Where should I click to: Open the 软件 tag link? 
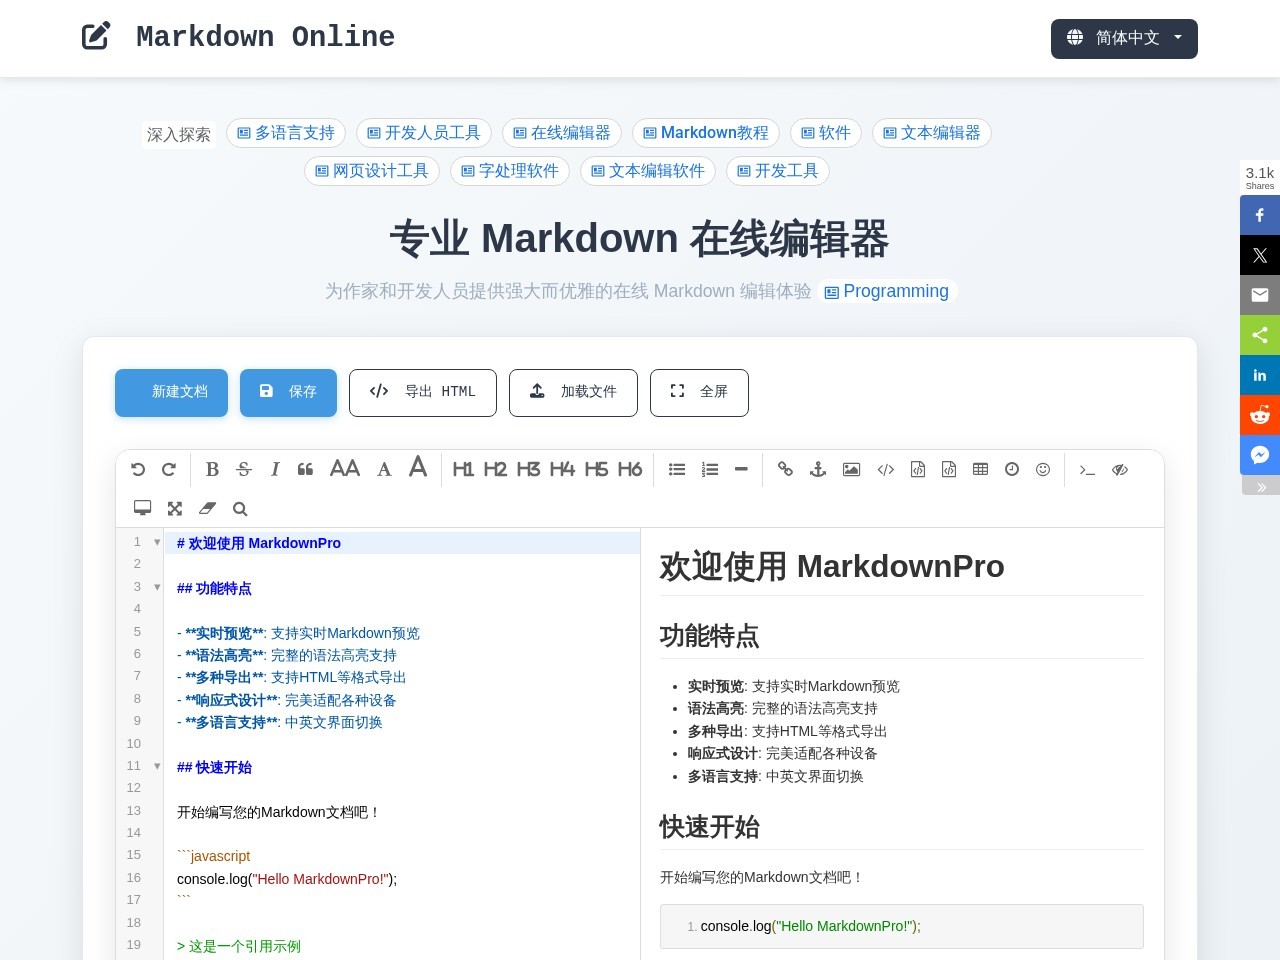[x=826, y=133]
